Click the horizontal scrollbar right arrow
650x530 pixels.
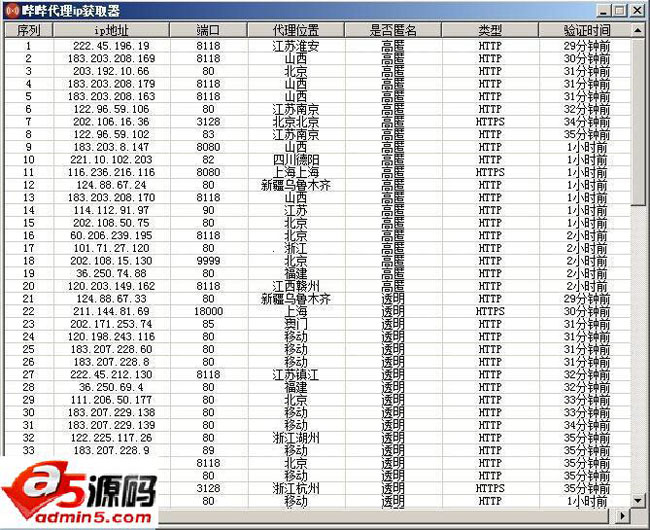click(x=622, y=516)
